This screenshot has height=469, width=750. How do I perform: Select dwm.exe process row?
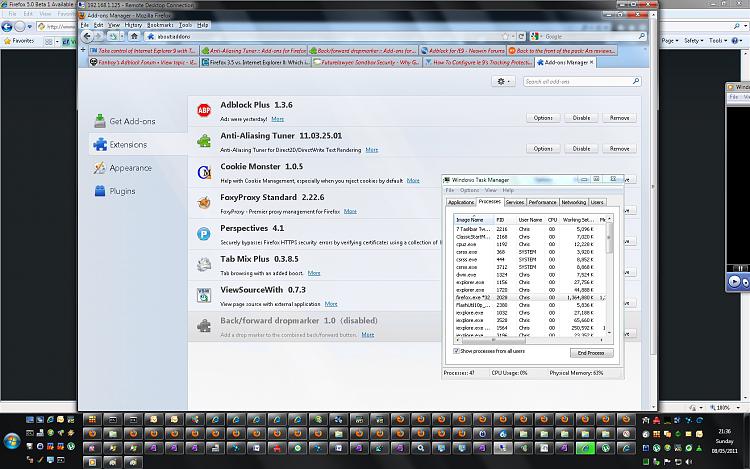point(530,275)
